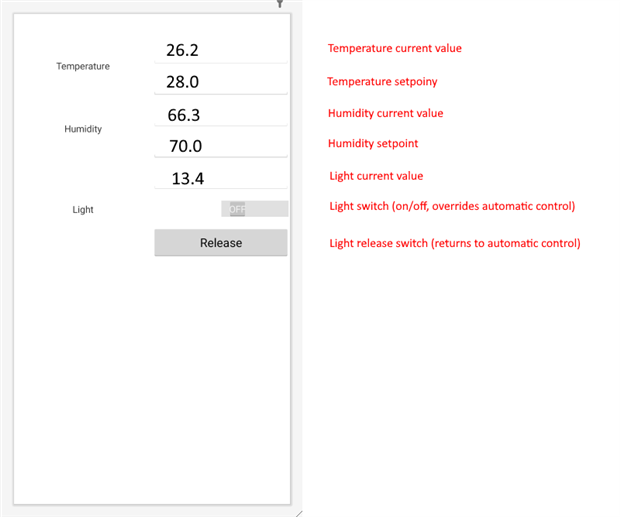
Task: Click the 'Humidity current value' annotation
Action: point(386,113)
